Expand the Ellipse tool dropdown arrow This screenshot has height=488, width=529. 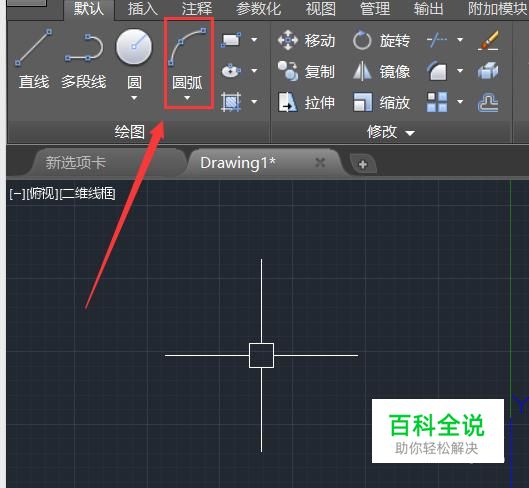click(x=254, y=71)
